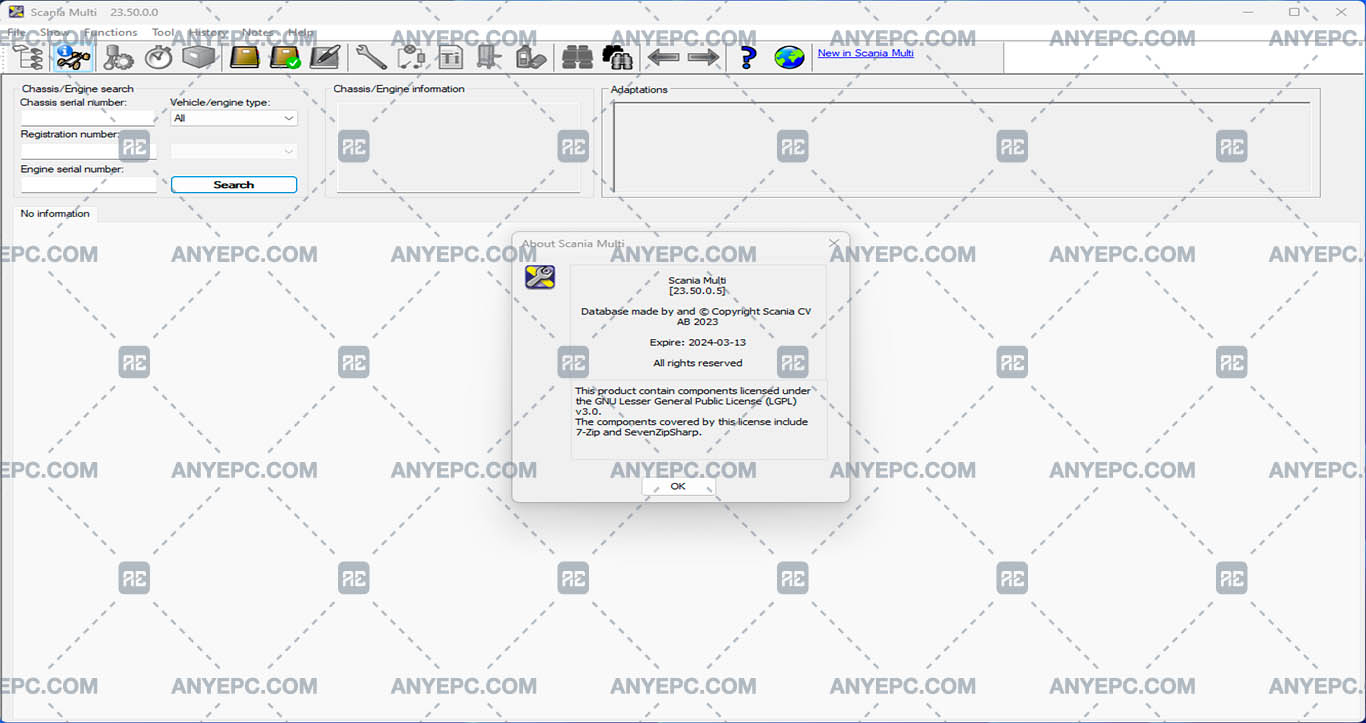Select the No information tab
Screen dimensions: 1366x723
[55, 213]
